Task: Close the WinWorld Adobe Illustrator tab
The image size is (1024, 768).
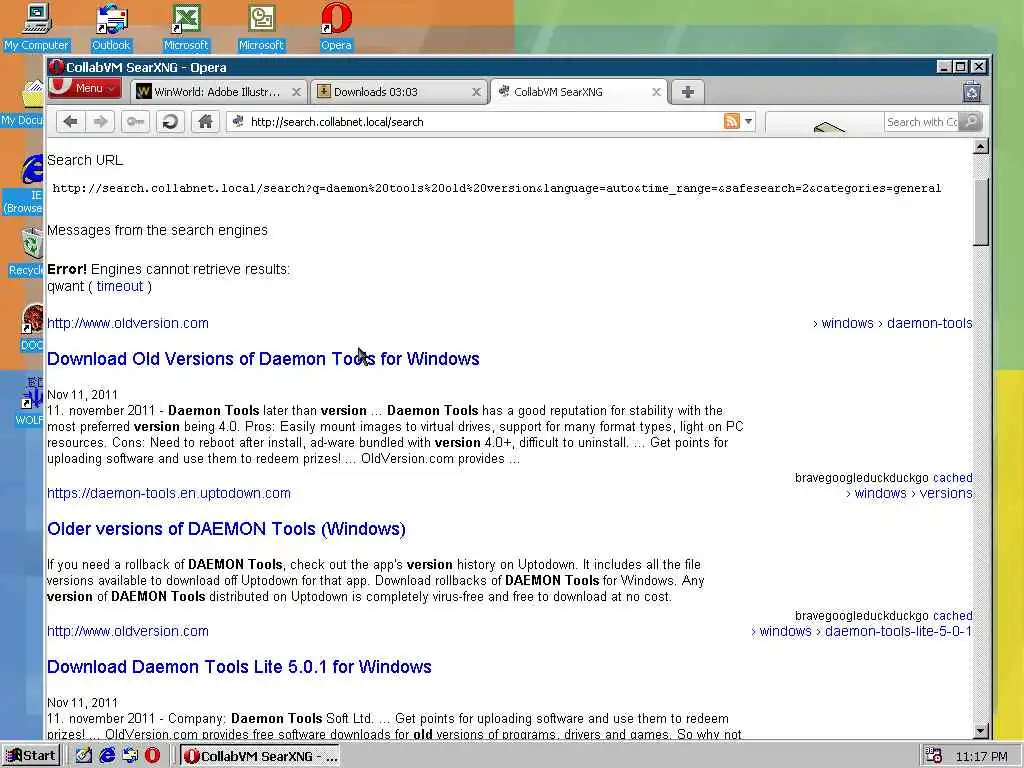Action: point(296,92)
